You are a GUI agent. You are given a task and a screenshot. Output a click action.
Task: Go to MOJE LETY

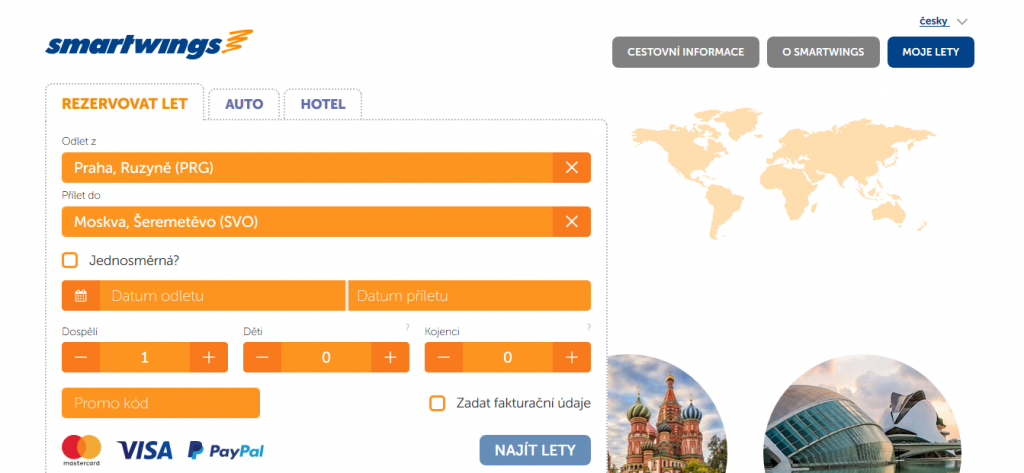pyautogui.click(x=931, y=52)
